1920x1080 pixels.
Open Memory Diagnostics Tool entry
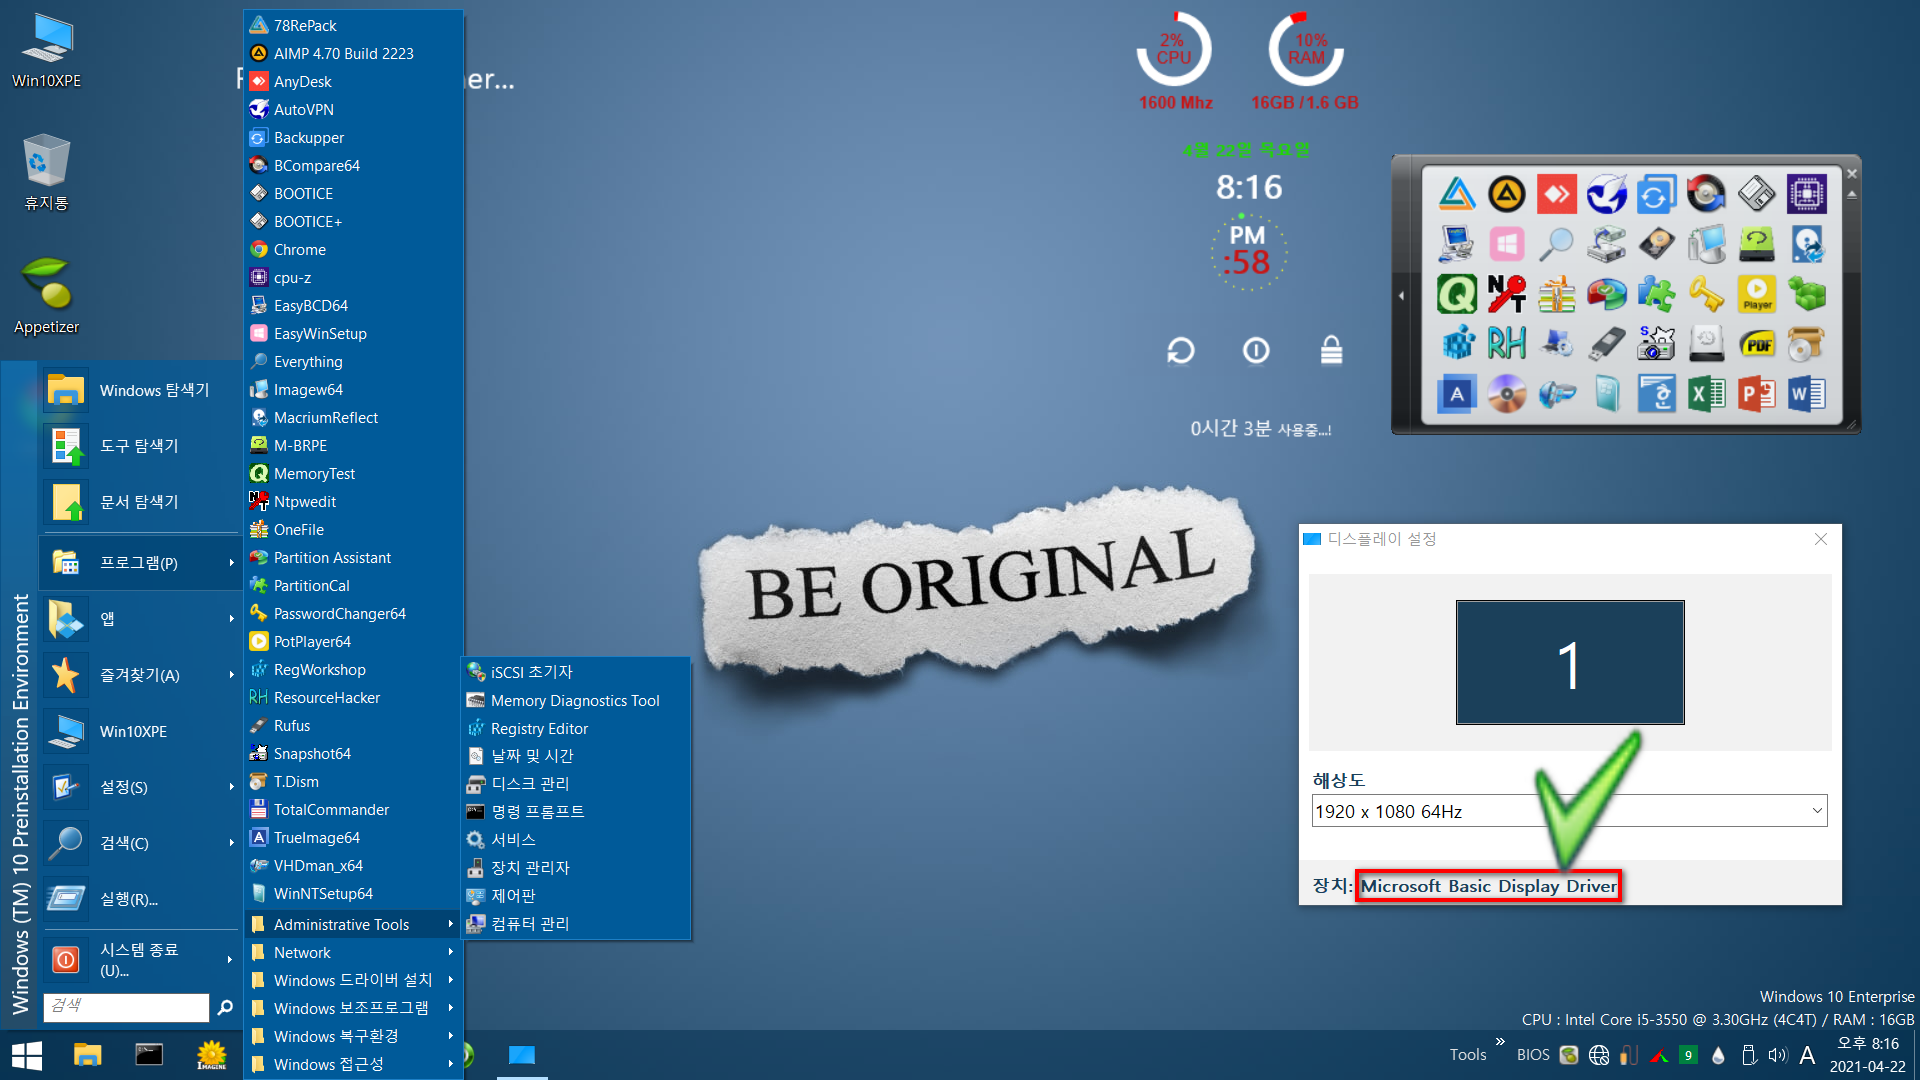tap(576, 701)
